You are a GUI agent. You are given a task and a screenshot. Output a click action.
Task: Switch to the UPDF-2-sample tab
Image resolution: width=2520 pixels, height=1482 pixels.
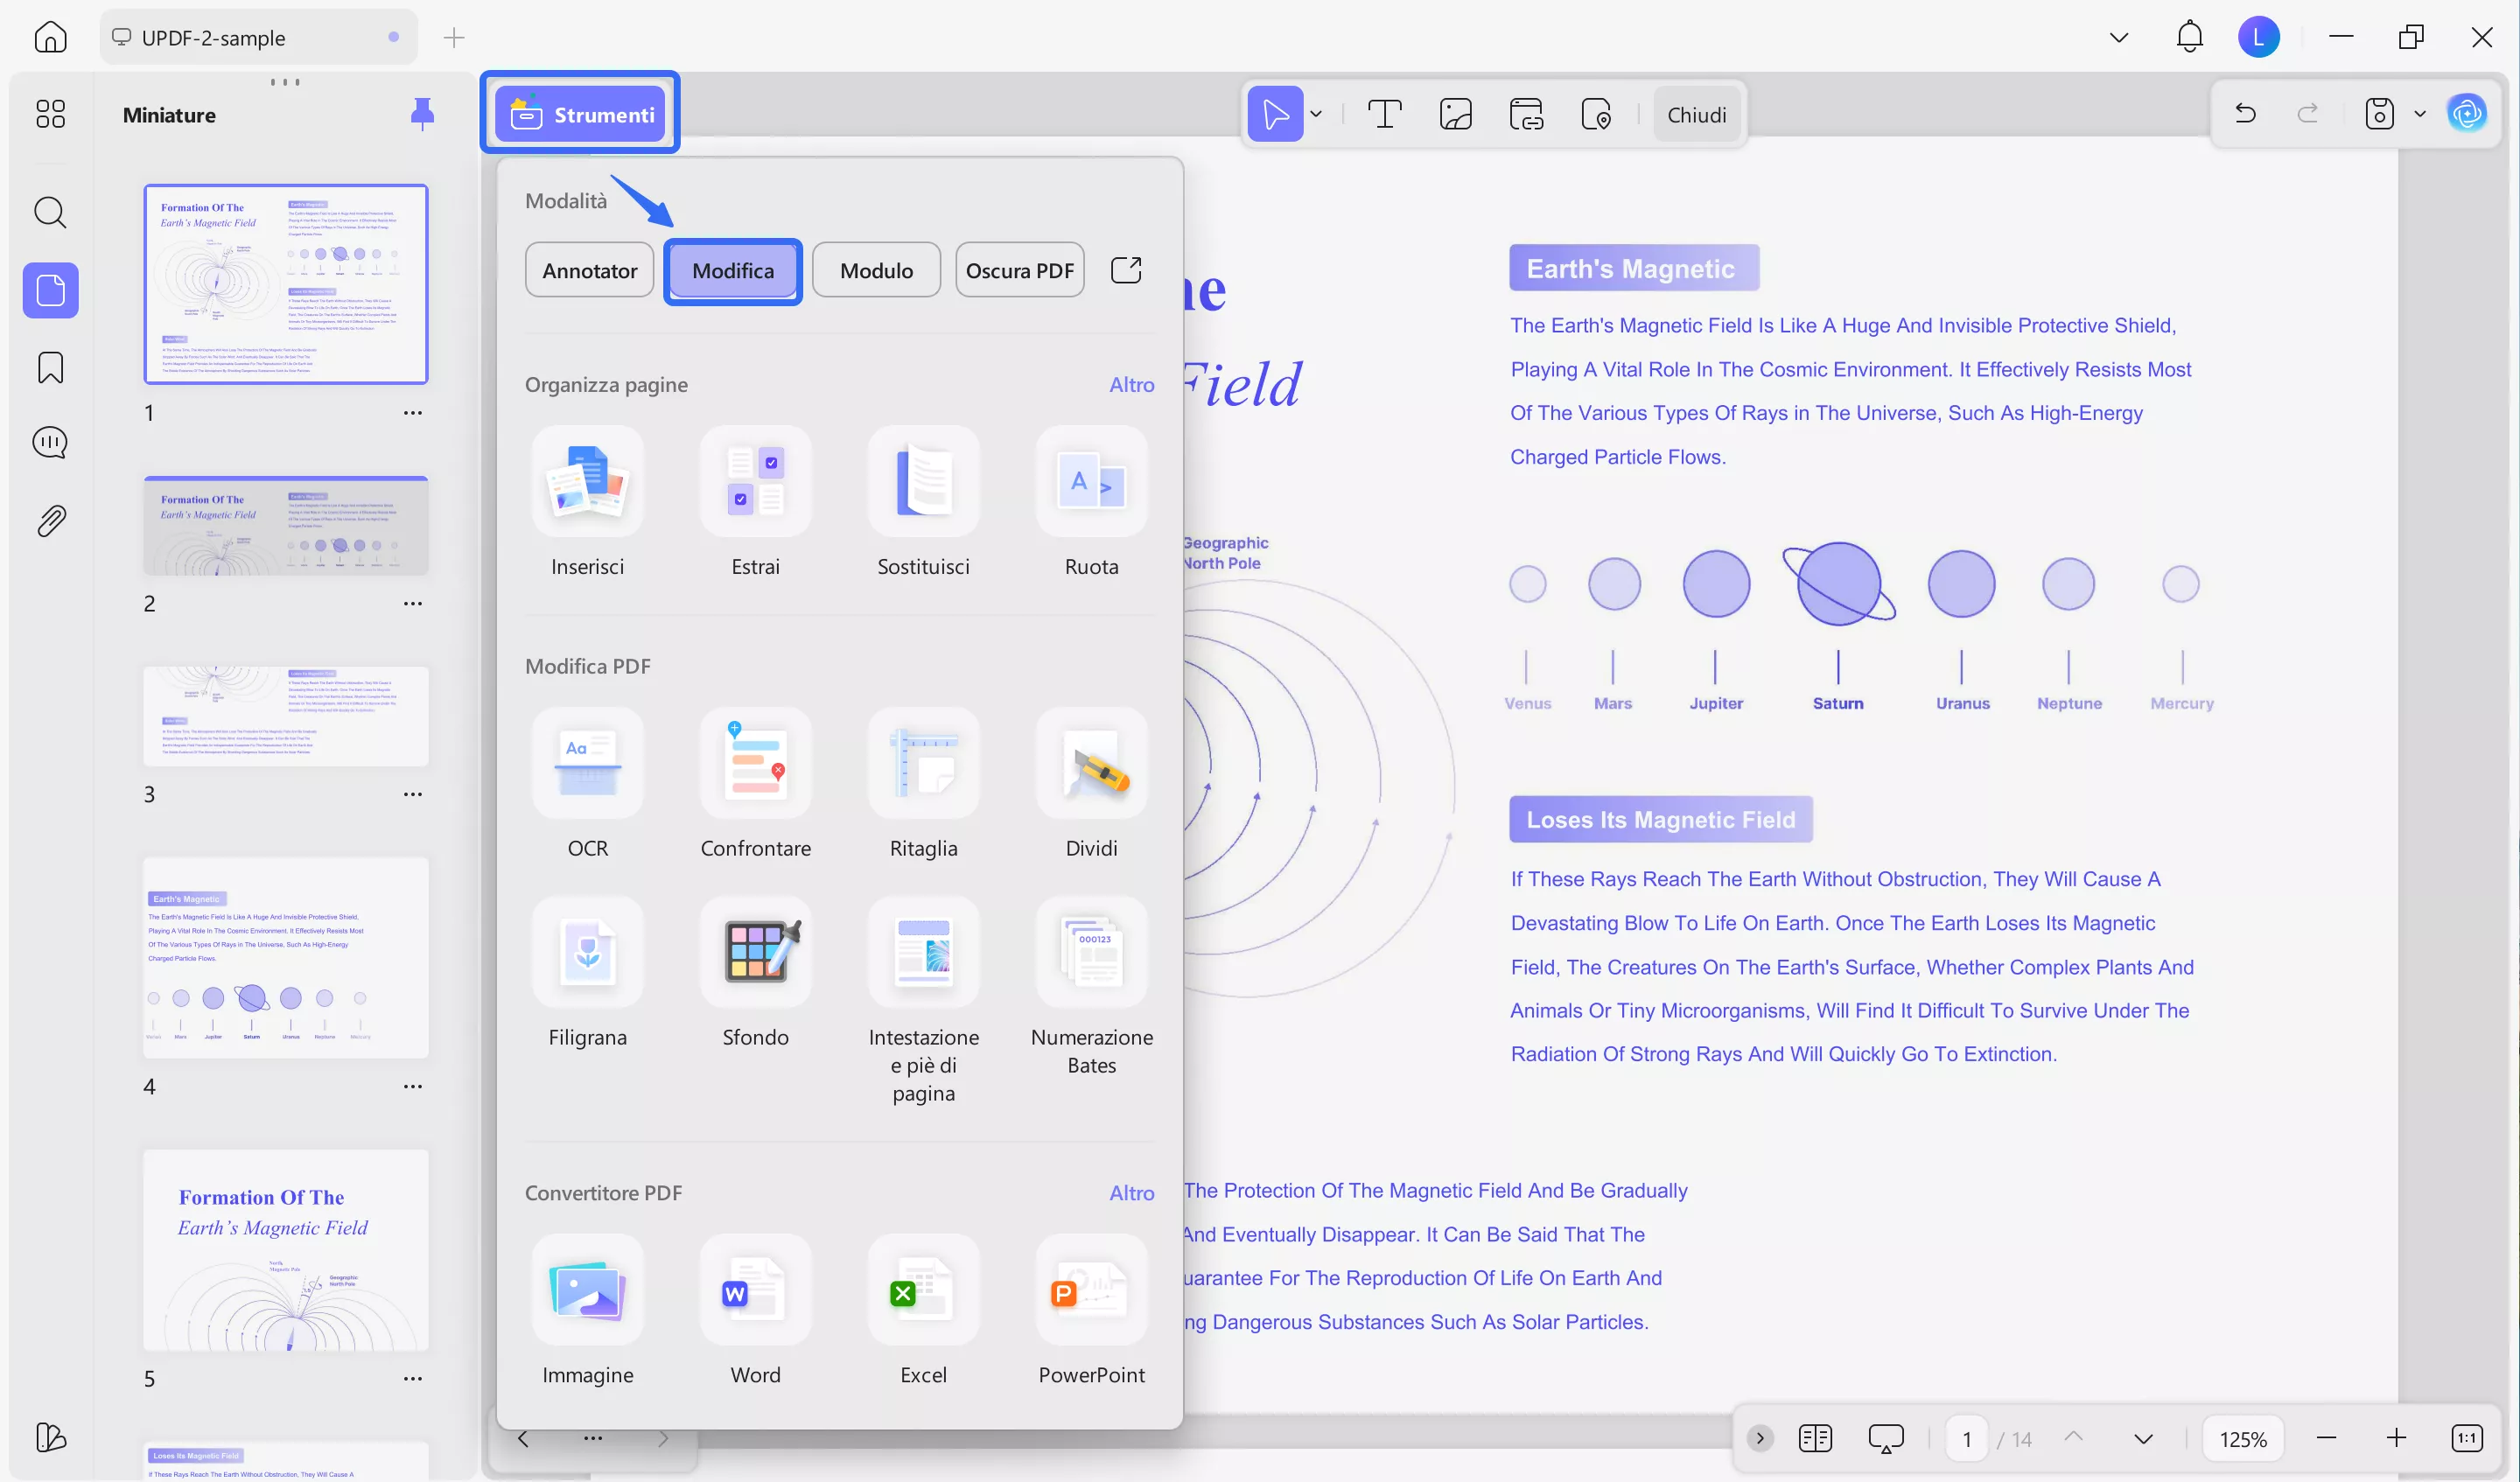[x=213, y=38]
